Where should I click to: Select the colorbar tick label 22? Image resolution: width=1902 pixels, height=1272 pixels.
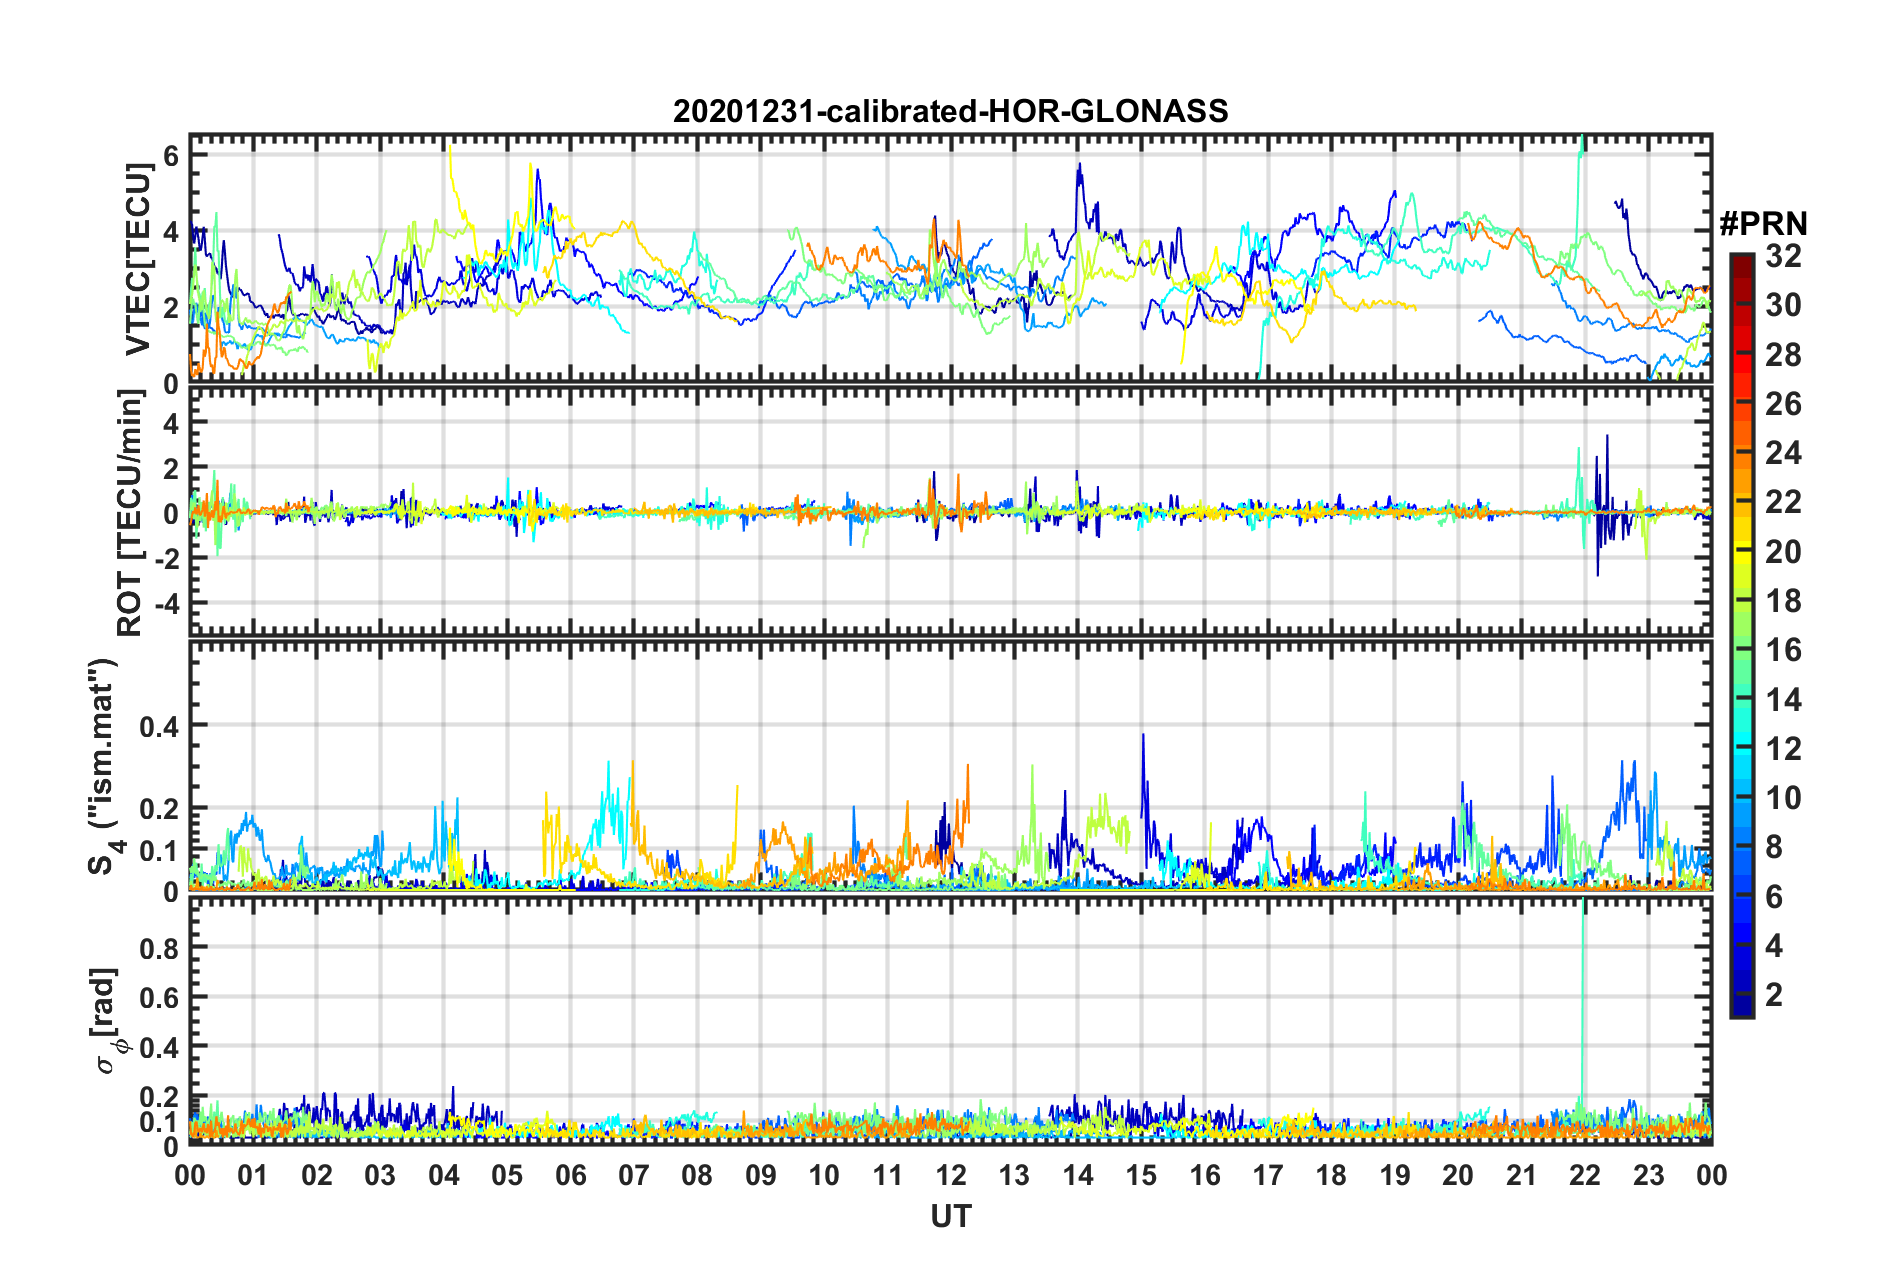pos(1783,502)
